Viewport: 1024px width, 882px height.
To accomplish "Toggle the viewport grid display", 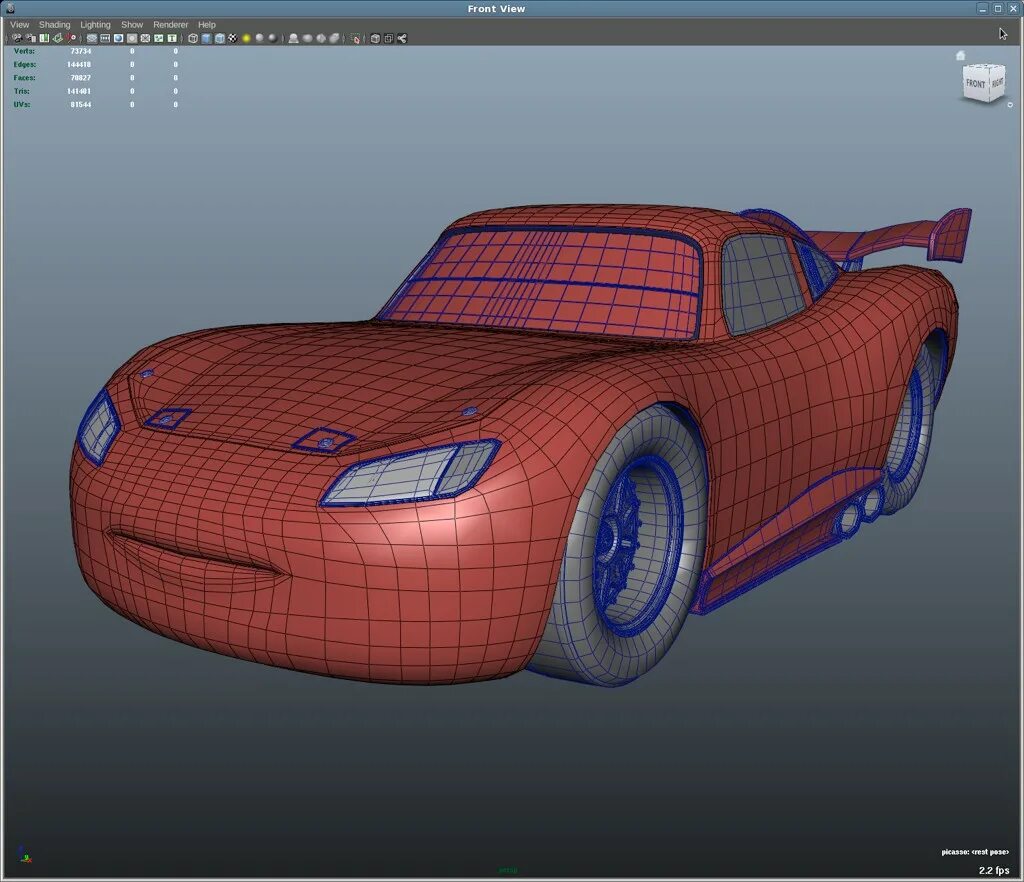I will coord(92,39).
